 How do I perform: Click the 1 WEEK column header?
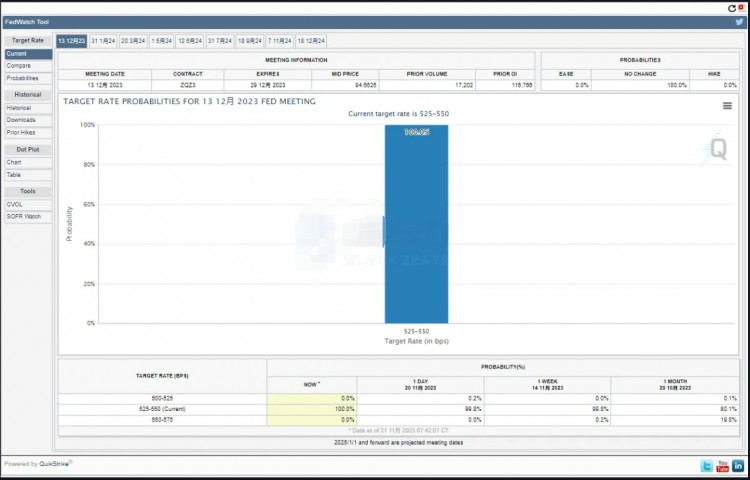547,385
